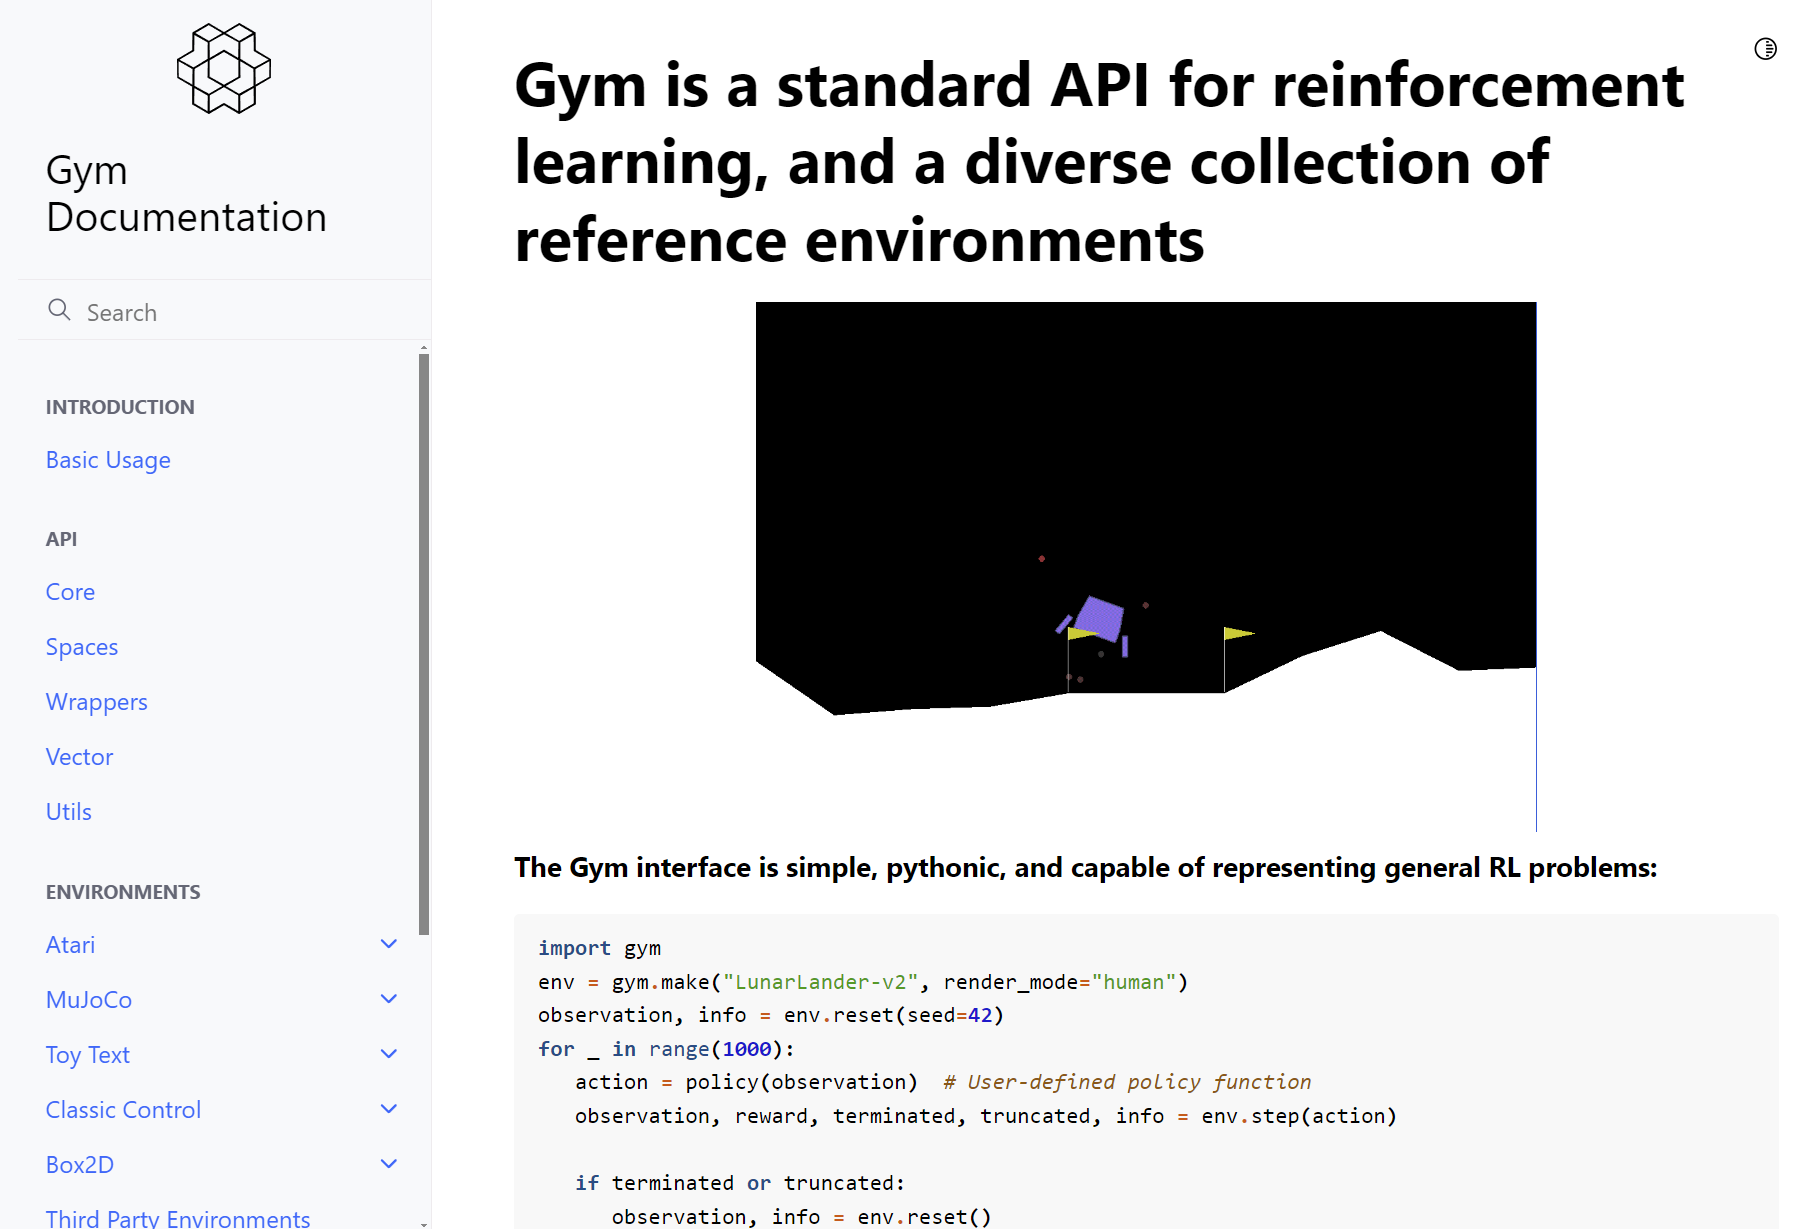Open the Utils API page
Viewport: 1799px width, 1229px height.
68,812
